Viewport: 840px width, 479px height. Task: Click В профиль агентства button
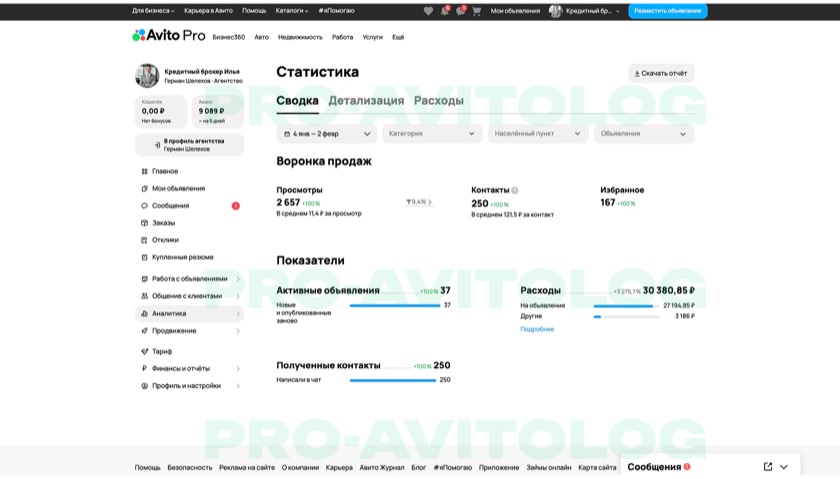(x=190, y=145)
